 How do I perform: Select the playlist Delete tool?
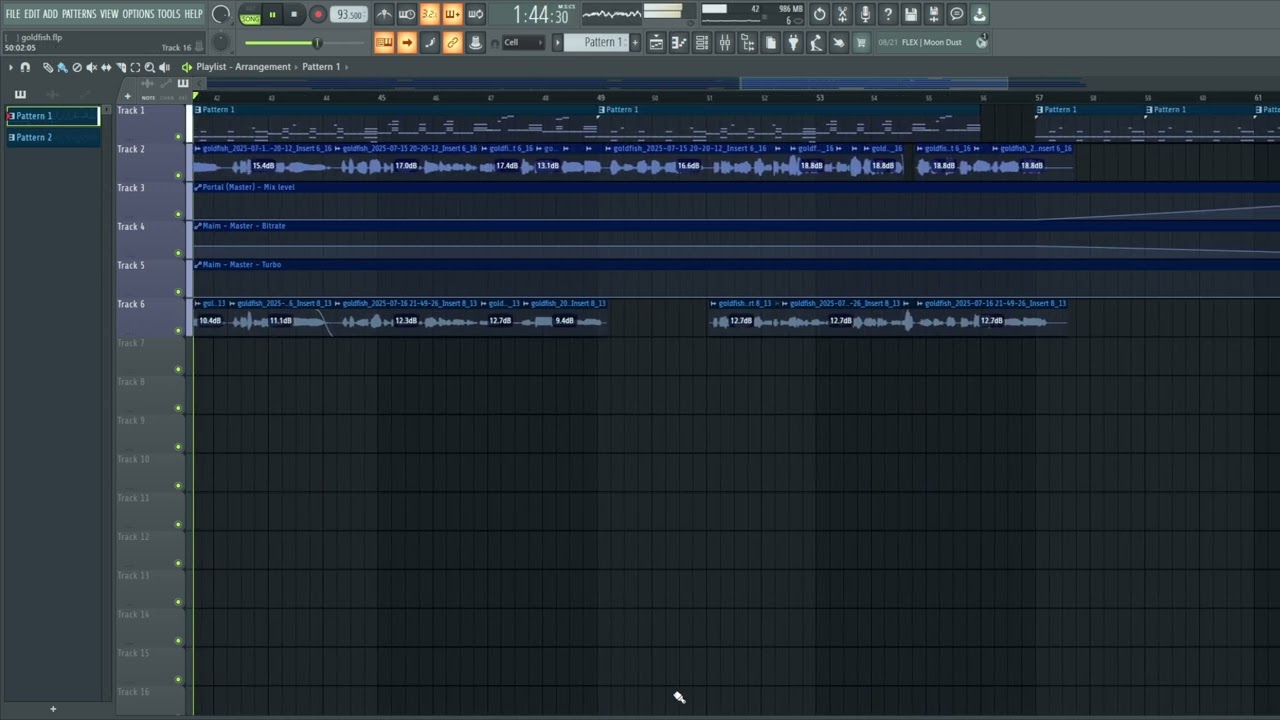pos(77,68)
